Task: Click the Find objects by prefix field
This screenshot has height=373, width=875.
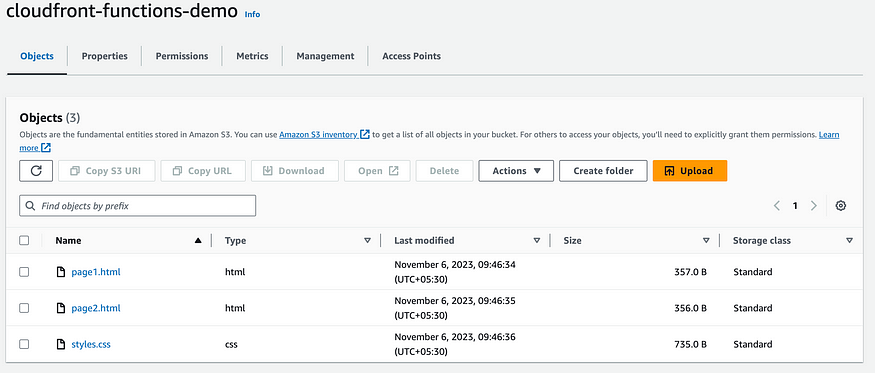Action: [x=138, y=206]
